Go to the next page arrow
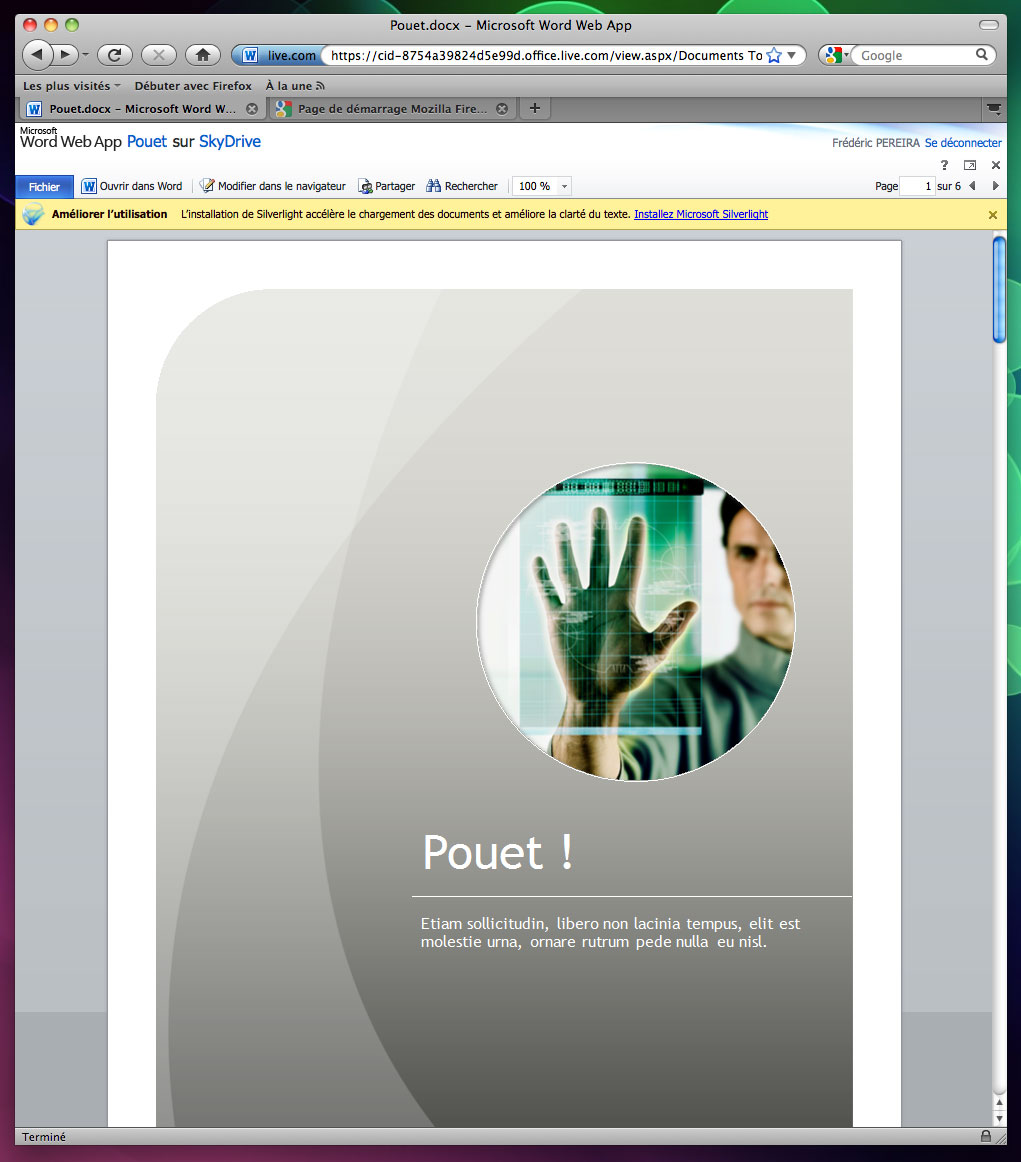 pyautogui.click(x=995, y=186)
